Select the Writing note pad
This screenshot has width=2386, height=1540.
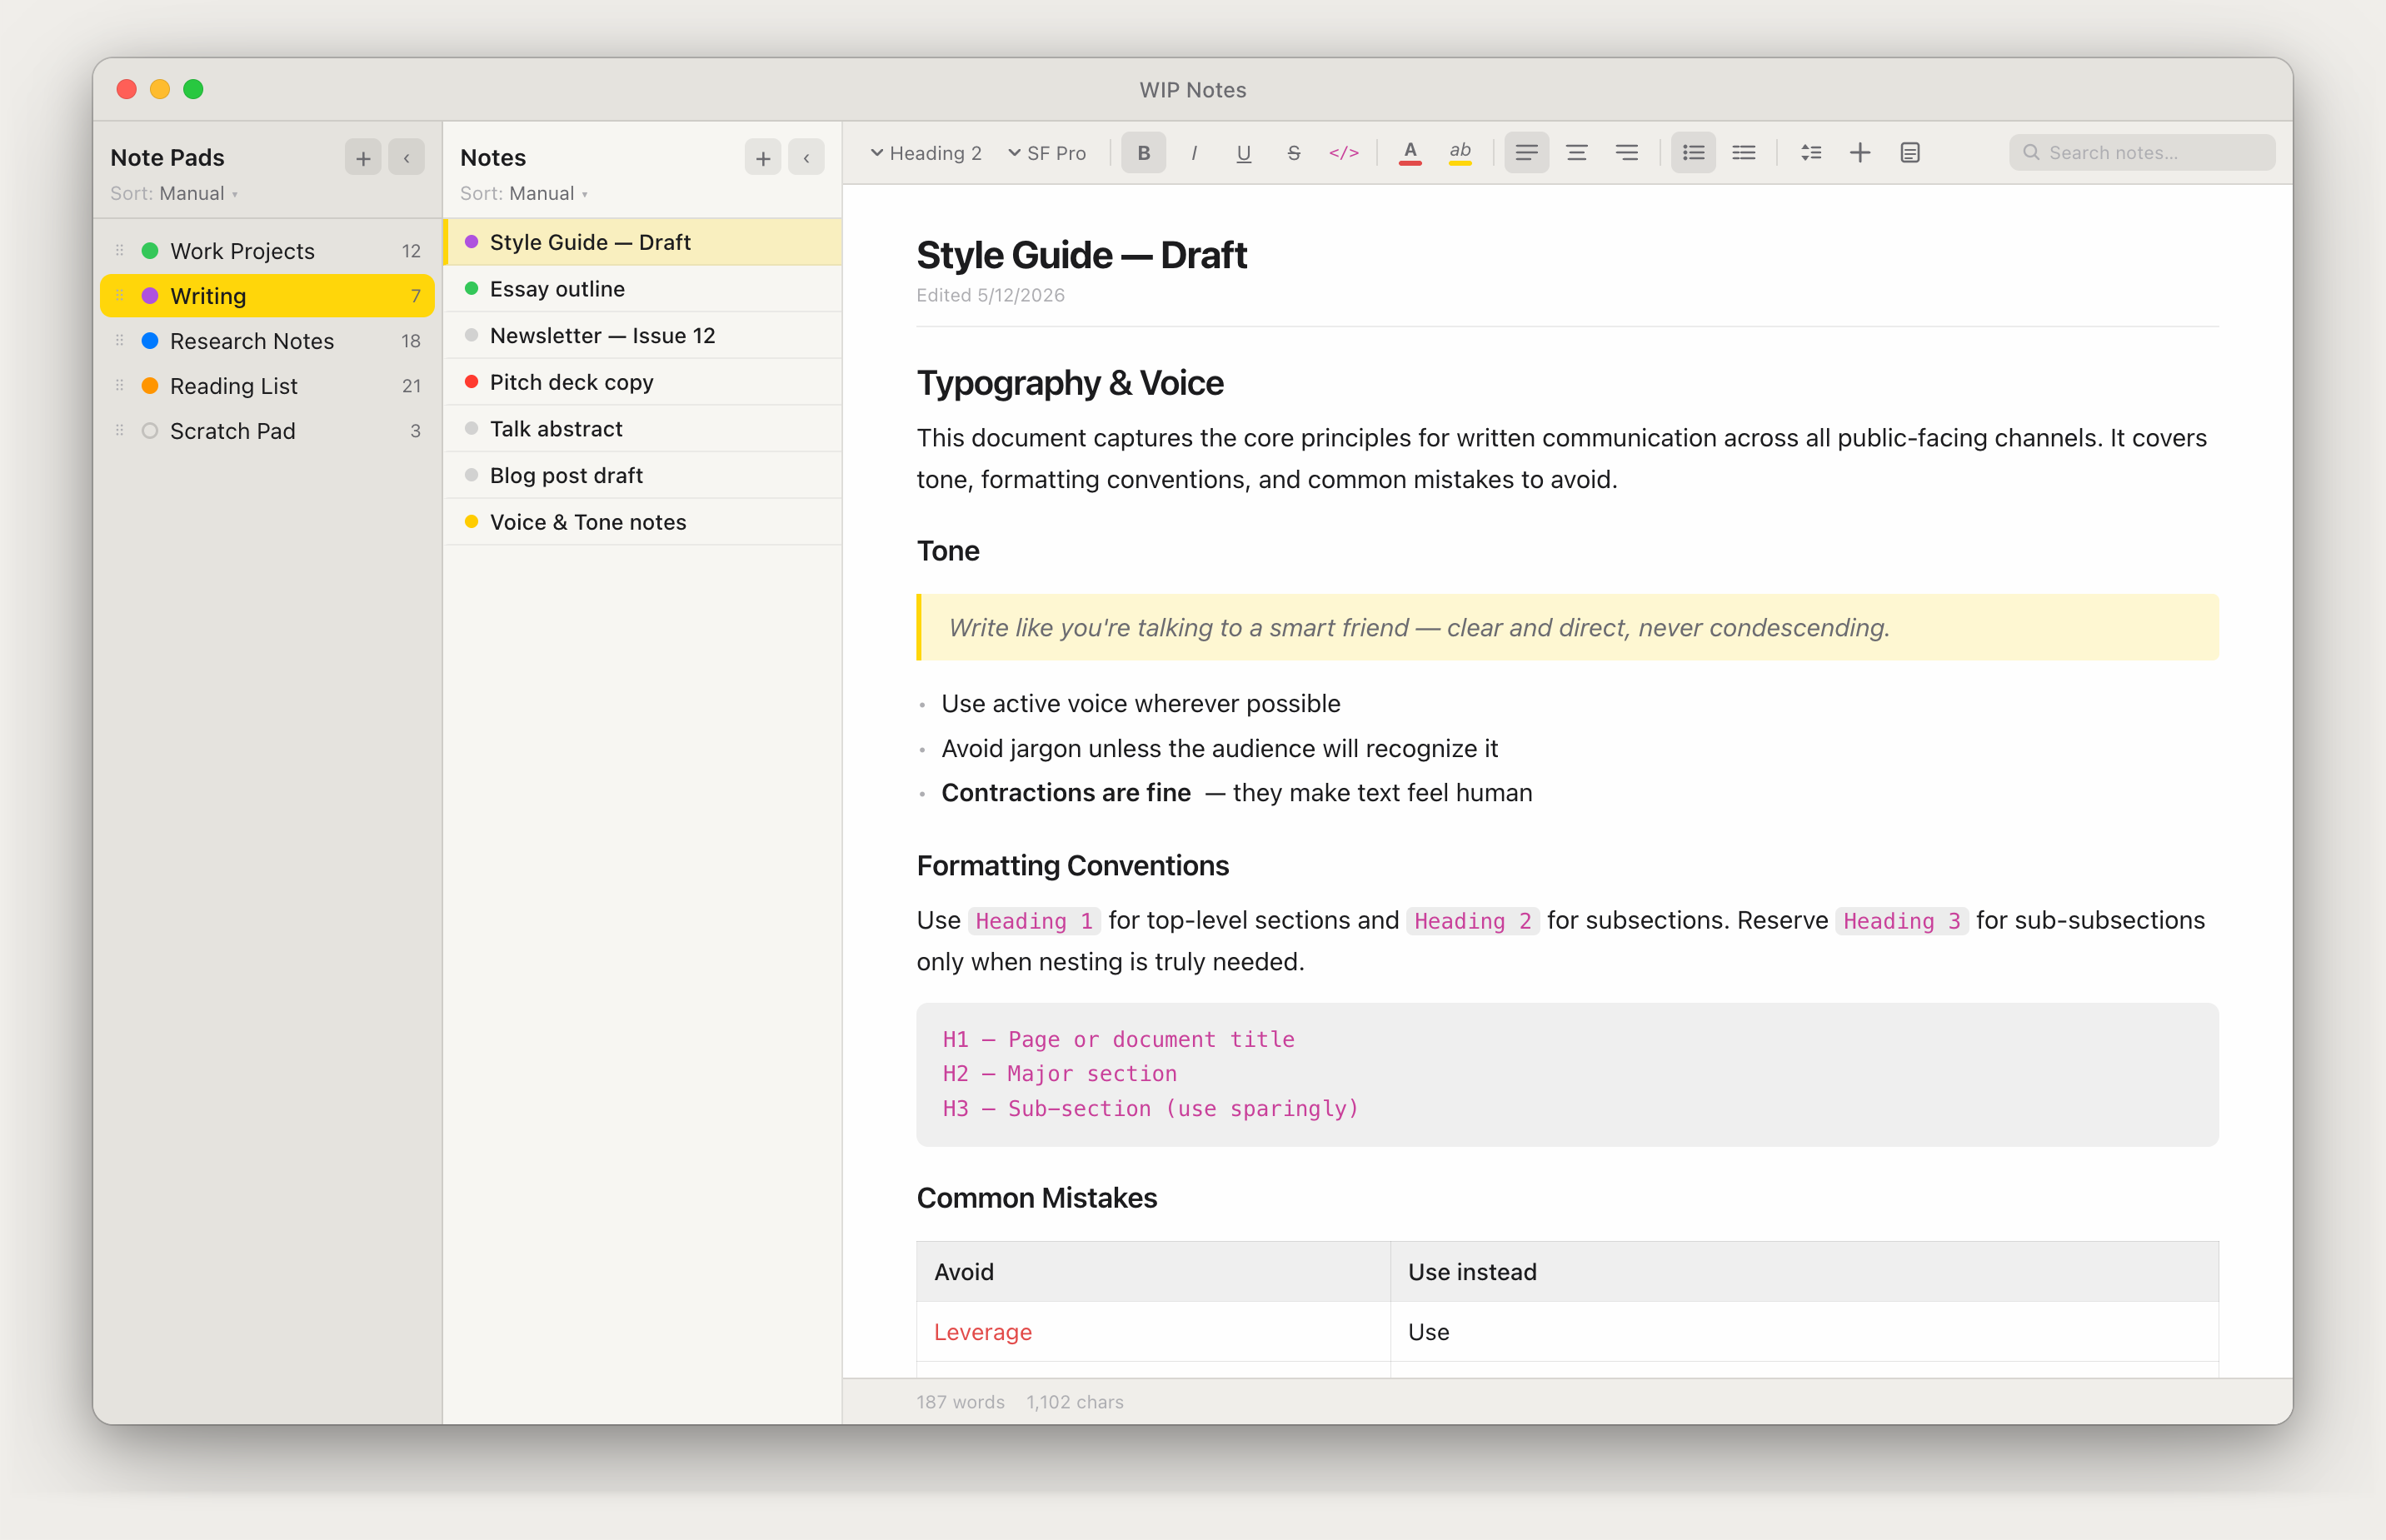click(x=267, y=296)
